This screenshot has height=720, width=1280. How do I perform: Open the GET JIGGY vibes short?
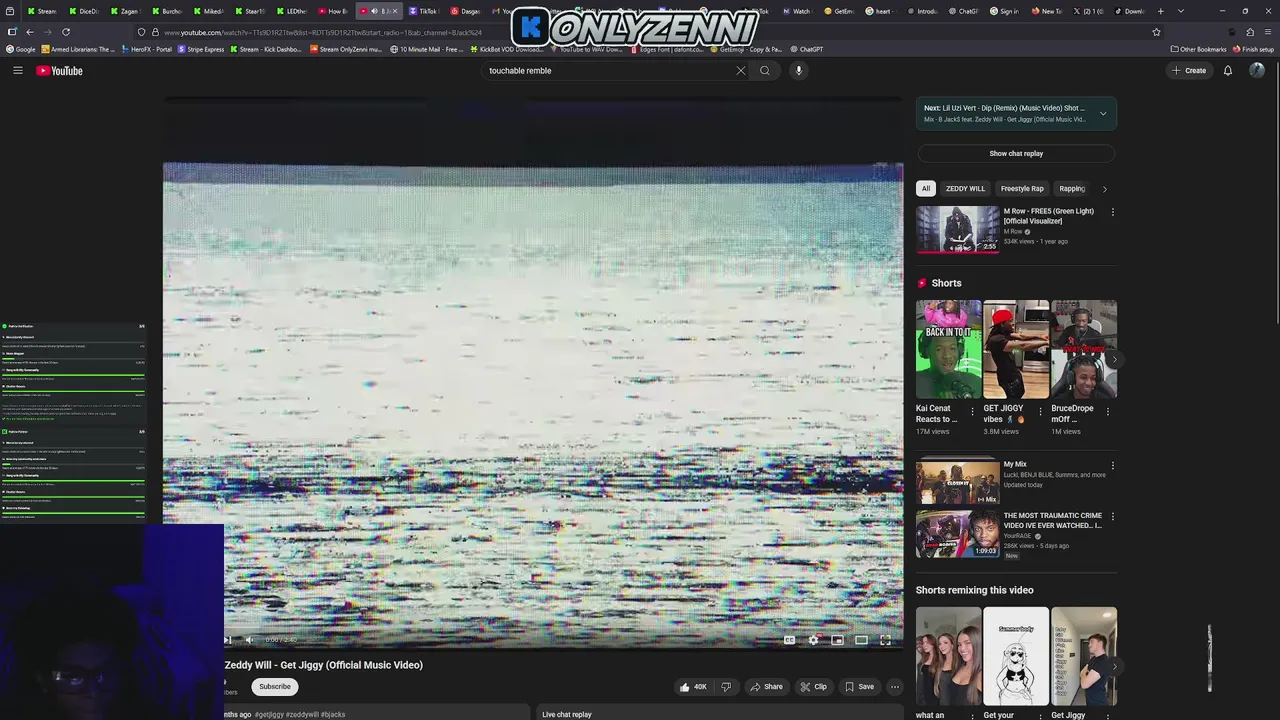(x=1016, y=350)
